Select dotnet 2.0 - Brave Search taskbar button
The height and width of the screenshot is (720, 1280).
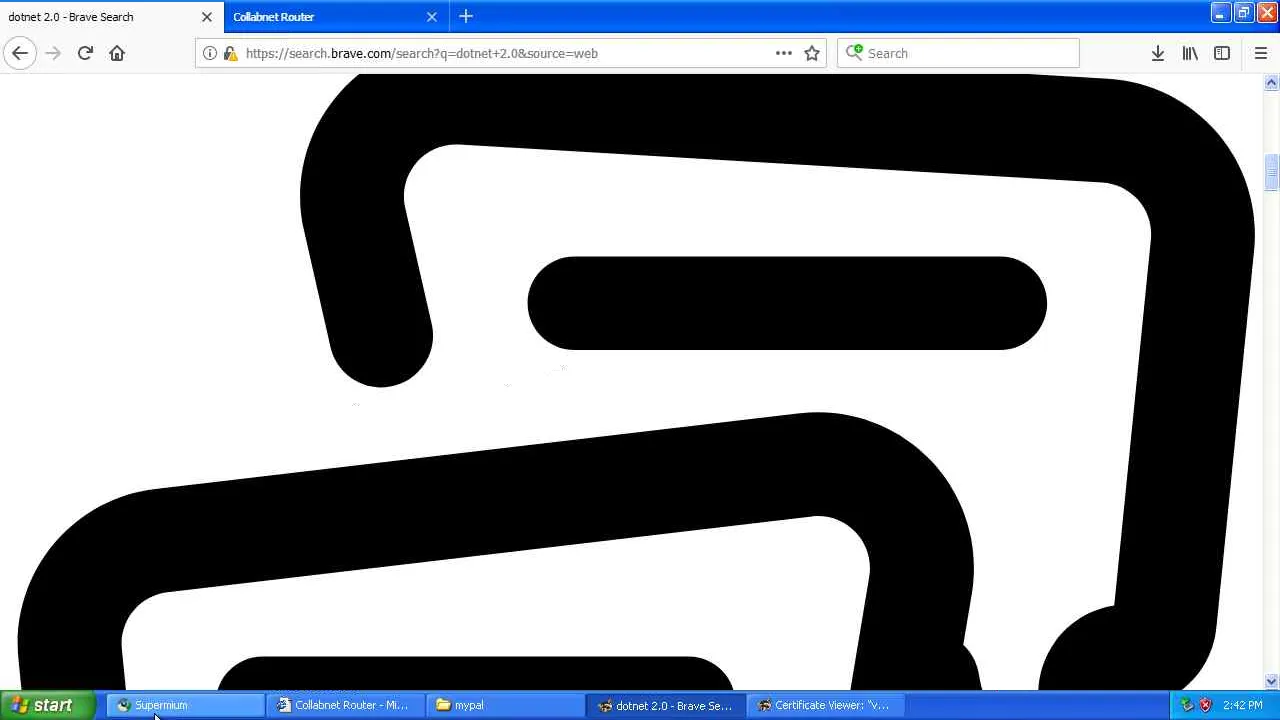(x=666, y=705)
